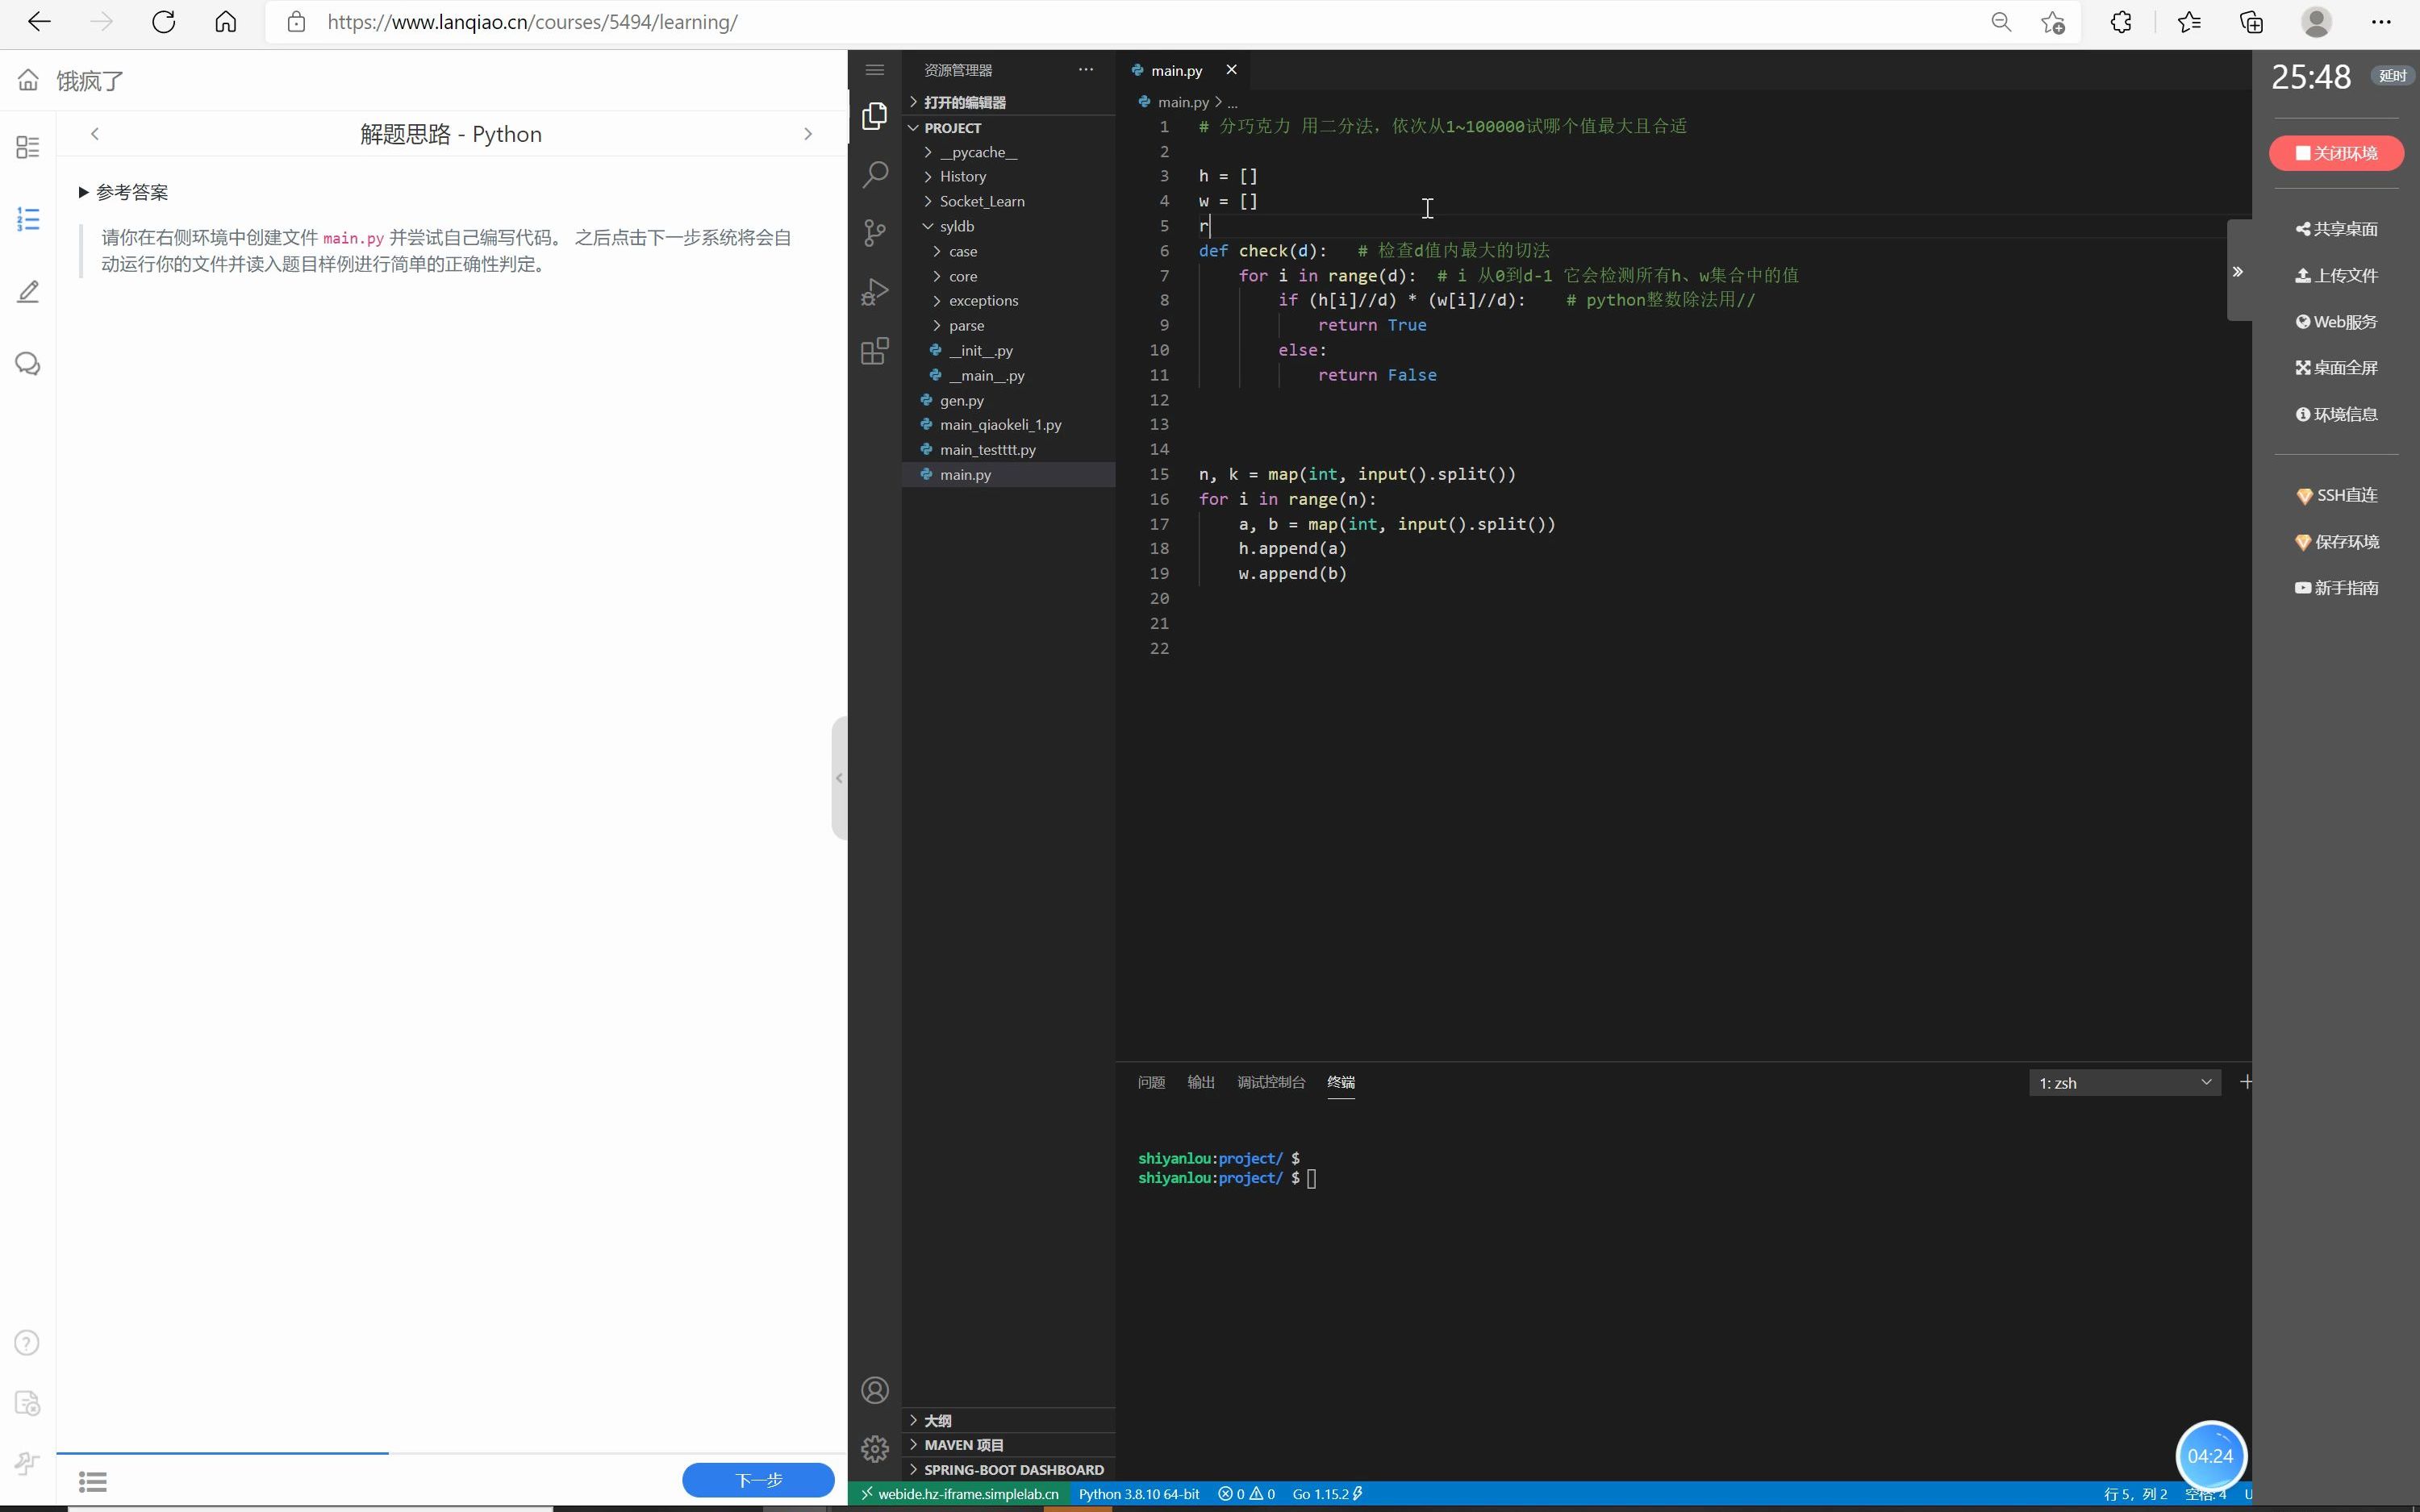Click the 下一步 button
The width and height of the screenshot is (2420, 1512).
(758, 1480)
